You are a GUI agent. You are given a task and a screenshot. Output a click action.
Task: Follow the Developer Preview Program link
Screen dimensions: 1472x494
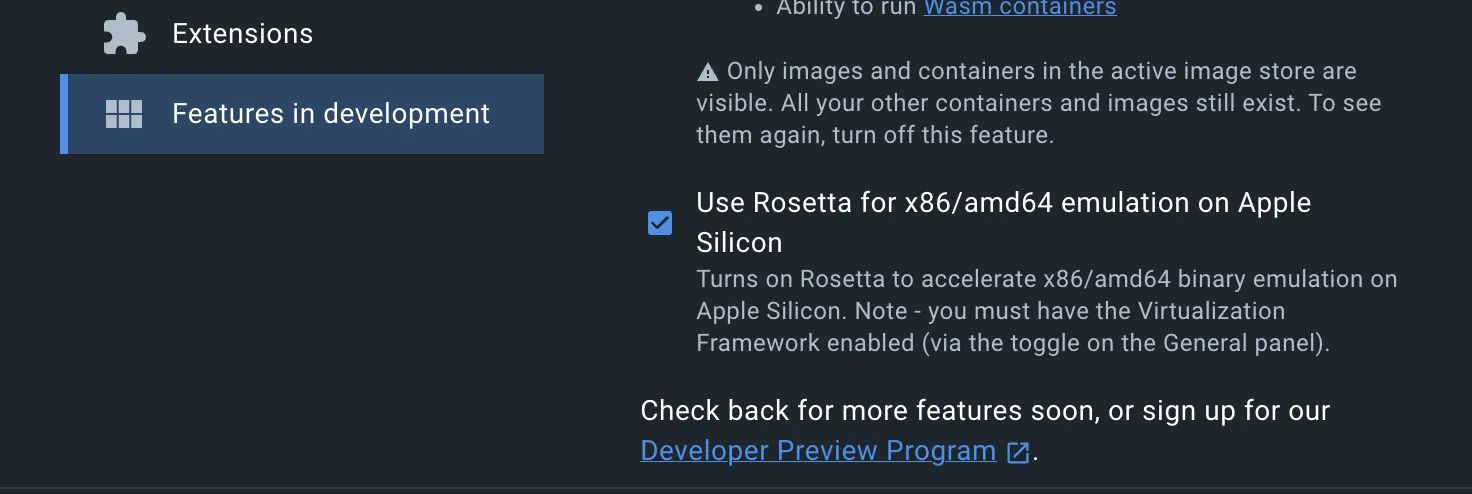pos(818,451)
